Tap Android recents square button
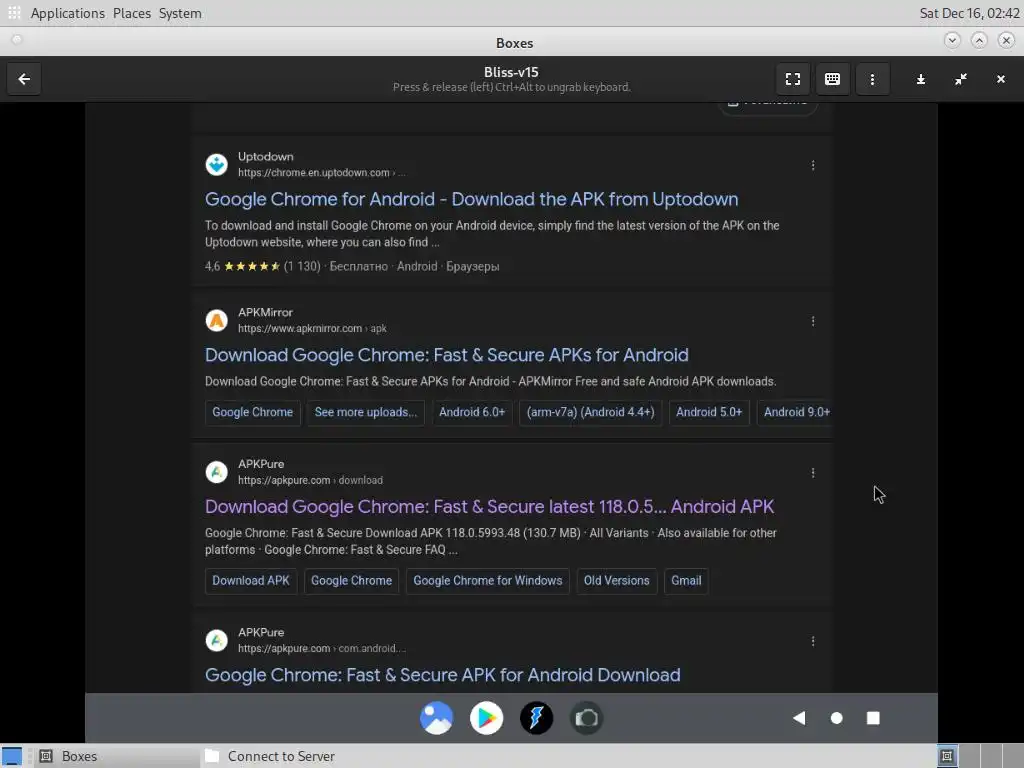 873,718
